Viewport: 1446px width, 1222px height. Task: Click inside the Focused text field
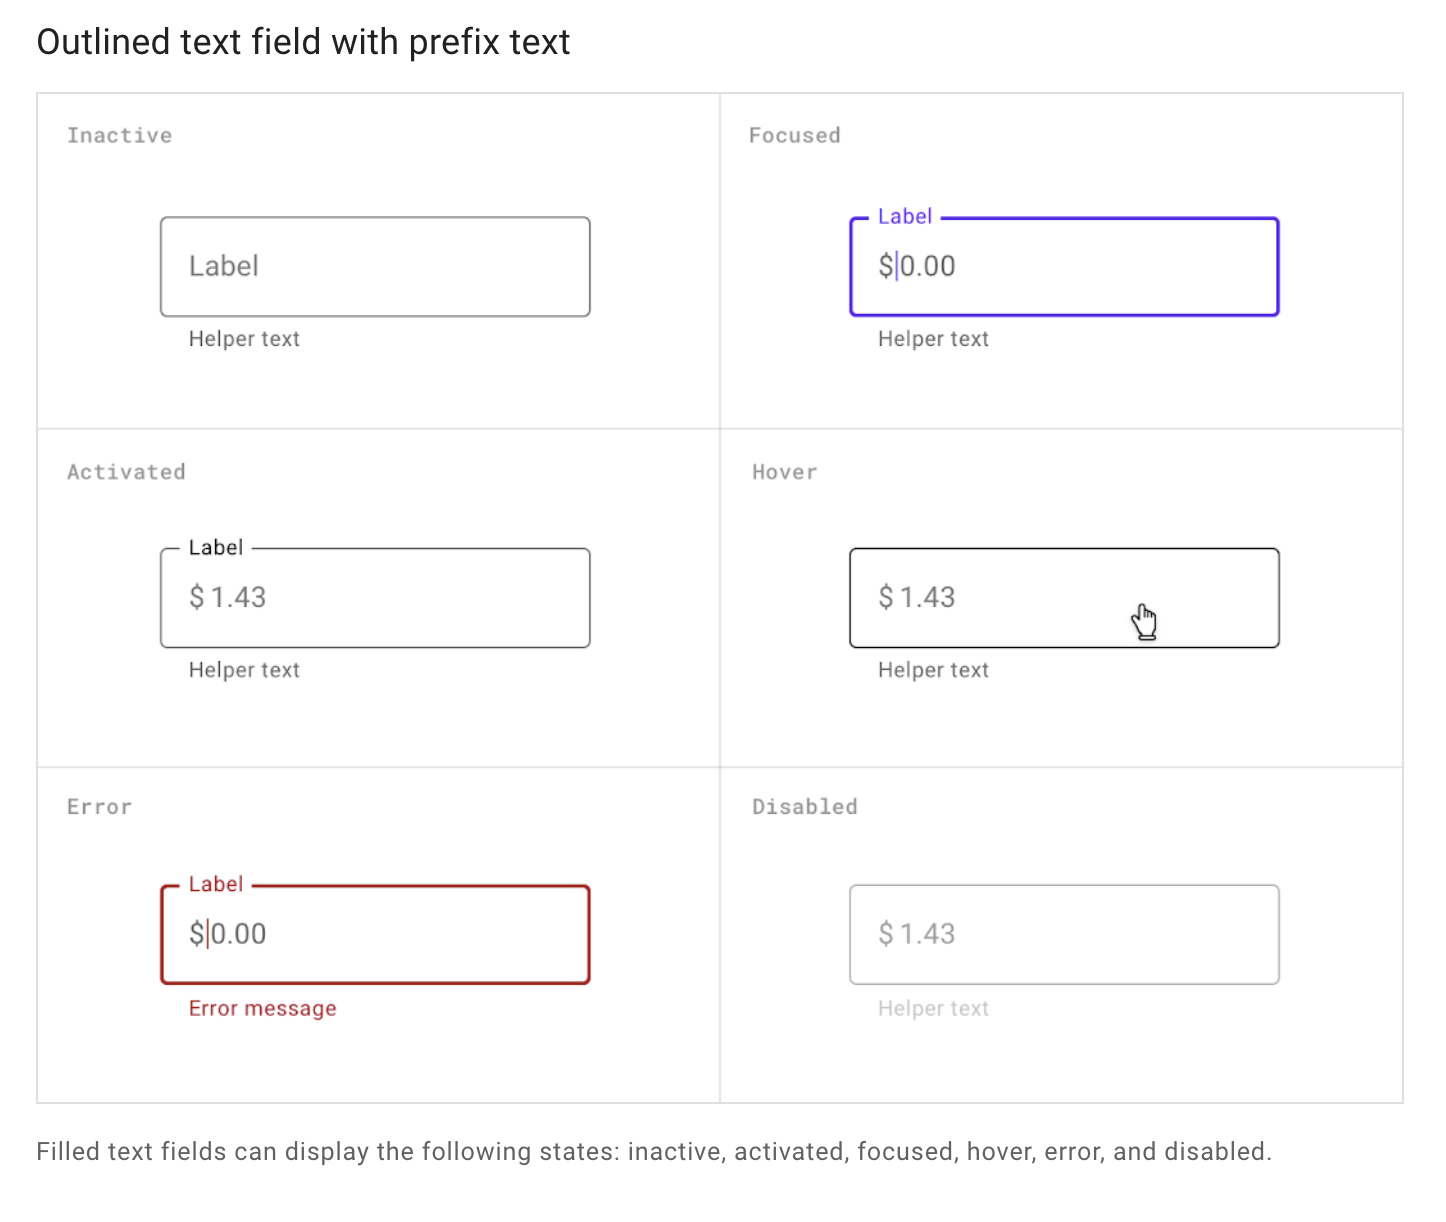pos(1063,266)
